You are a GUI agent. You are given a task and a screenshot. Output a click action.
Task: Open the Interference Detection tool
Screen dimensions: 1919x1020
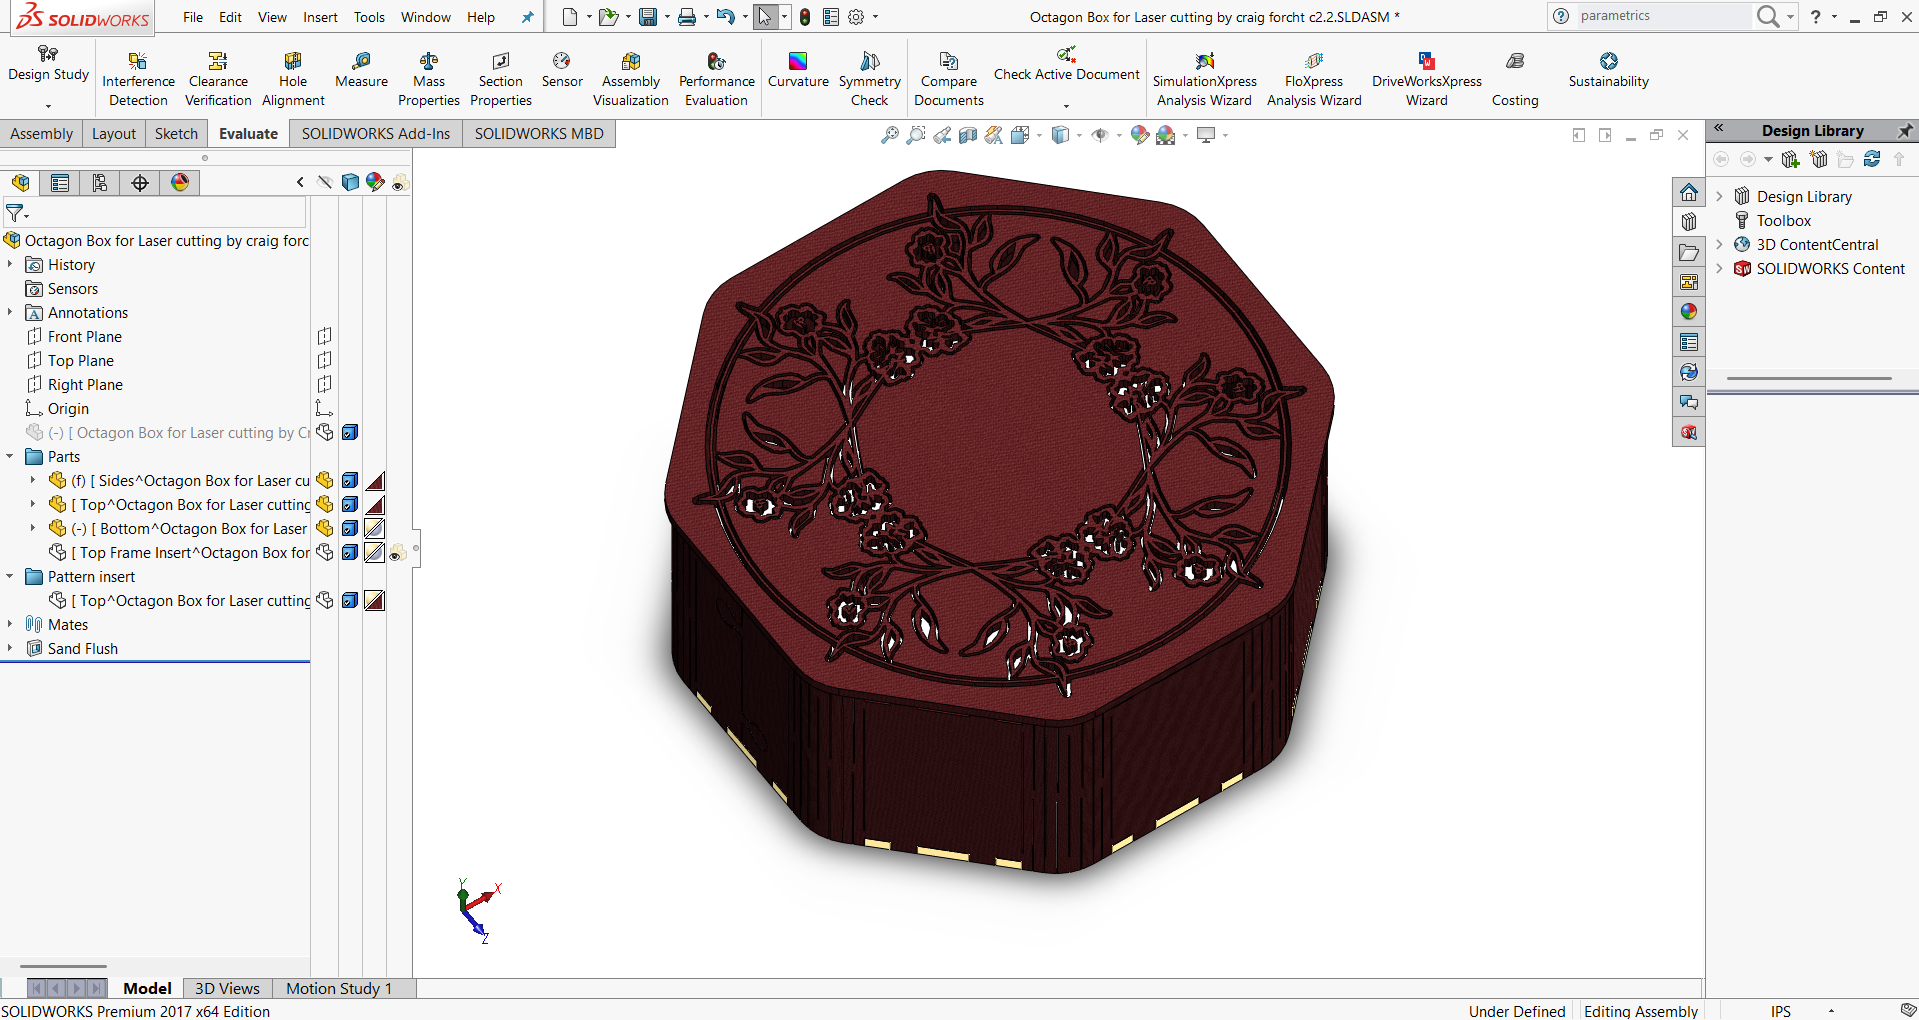coord(138,79)
